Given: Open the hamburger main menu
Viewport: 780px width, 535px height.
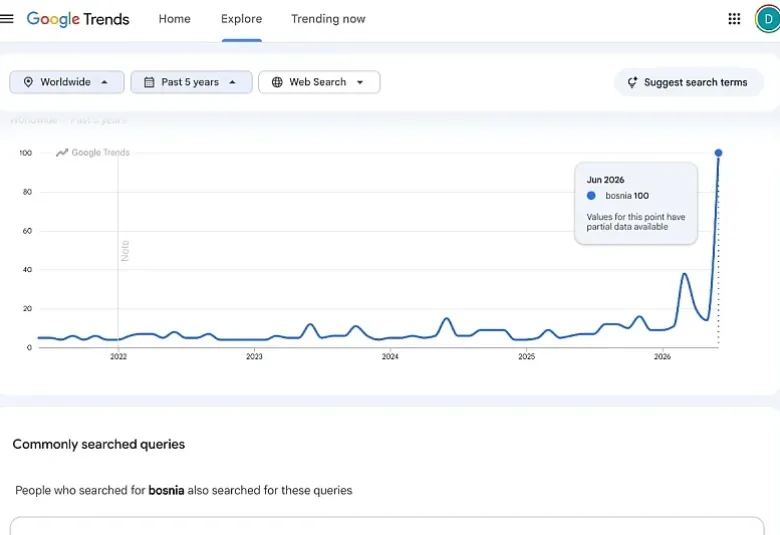Looking at the screenshot, I should tap(7, 19).
